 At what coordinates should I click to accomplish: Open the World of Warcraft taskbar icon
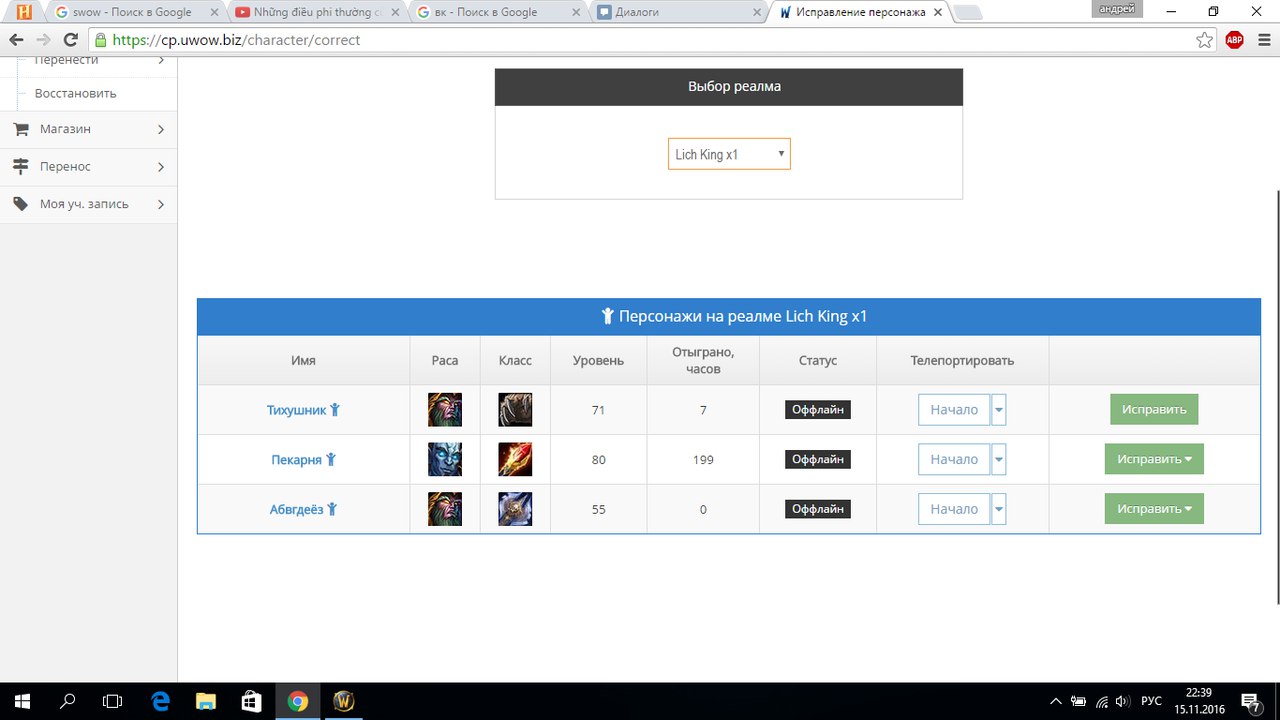(x=343, y=701)
